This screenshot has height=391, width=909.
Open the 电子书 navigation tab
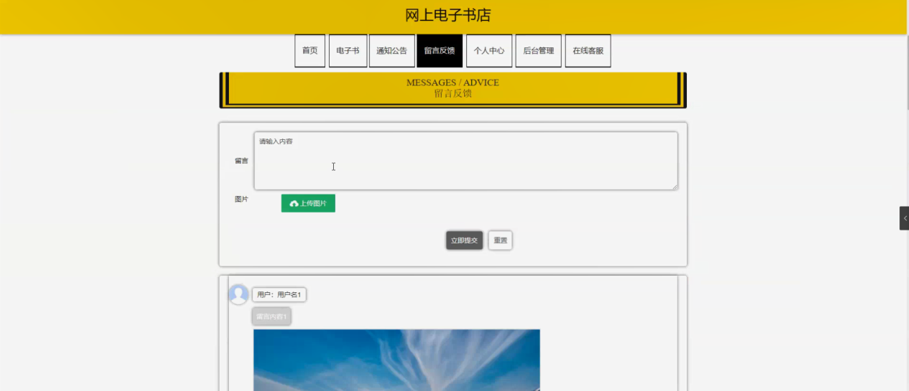point(347,50)
